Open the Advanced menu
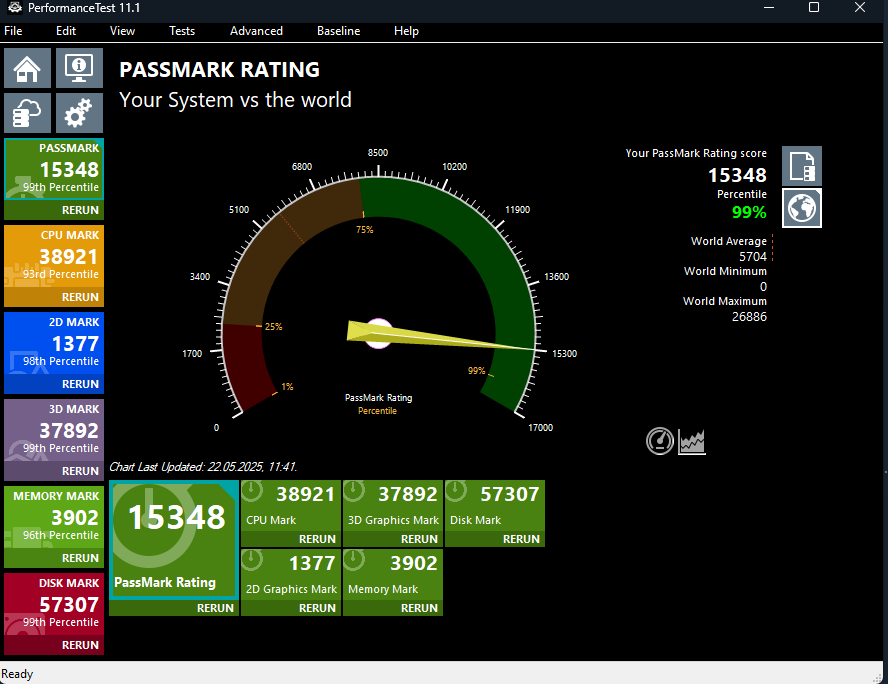888x684 pixels. [x=256, y=31]
